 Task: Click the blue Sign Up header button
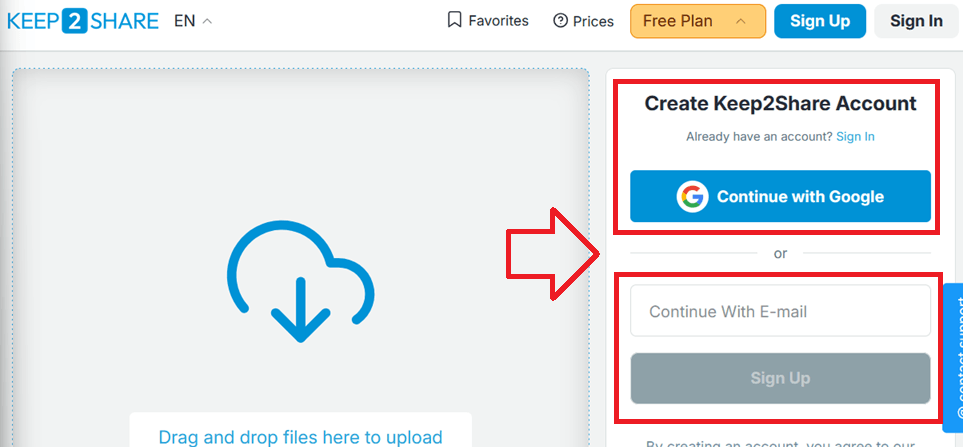point(820,21)
